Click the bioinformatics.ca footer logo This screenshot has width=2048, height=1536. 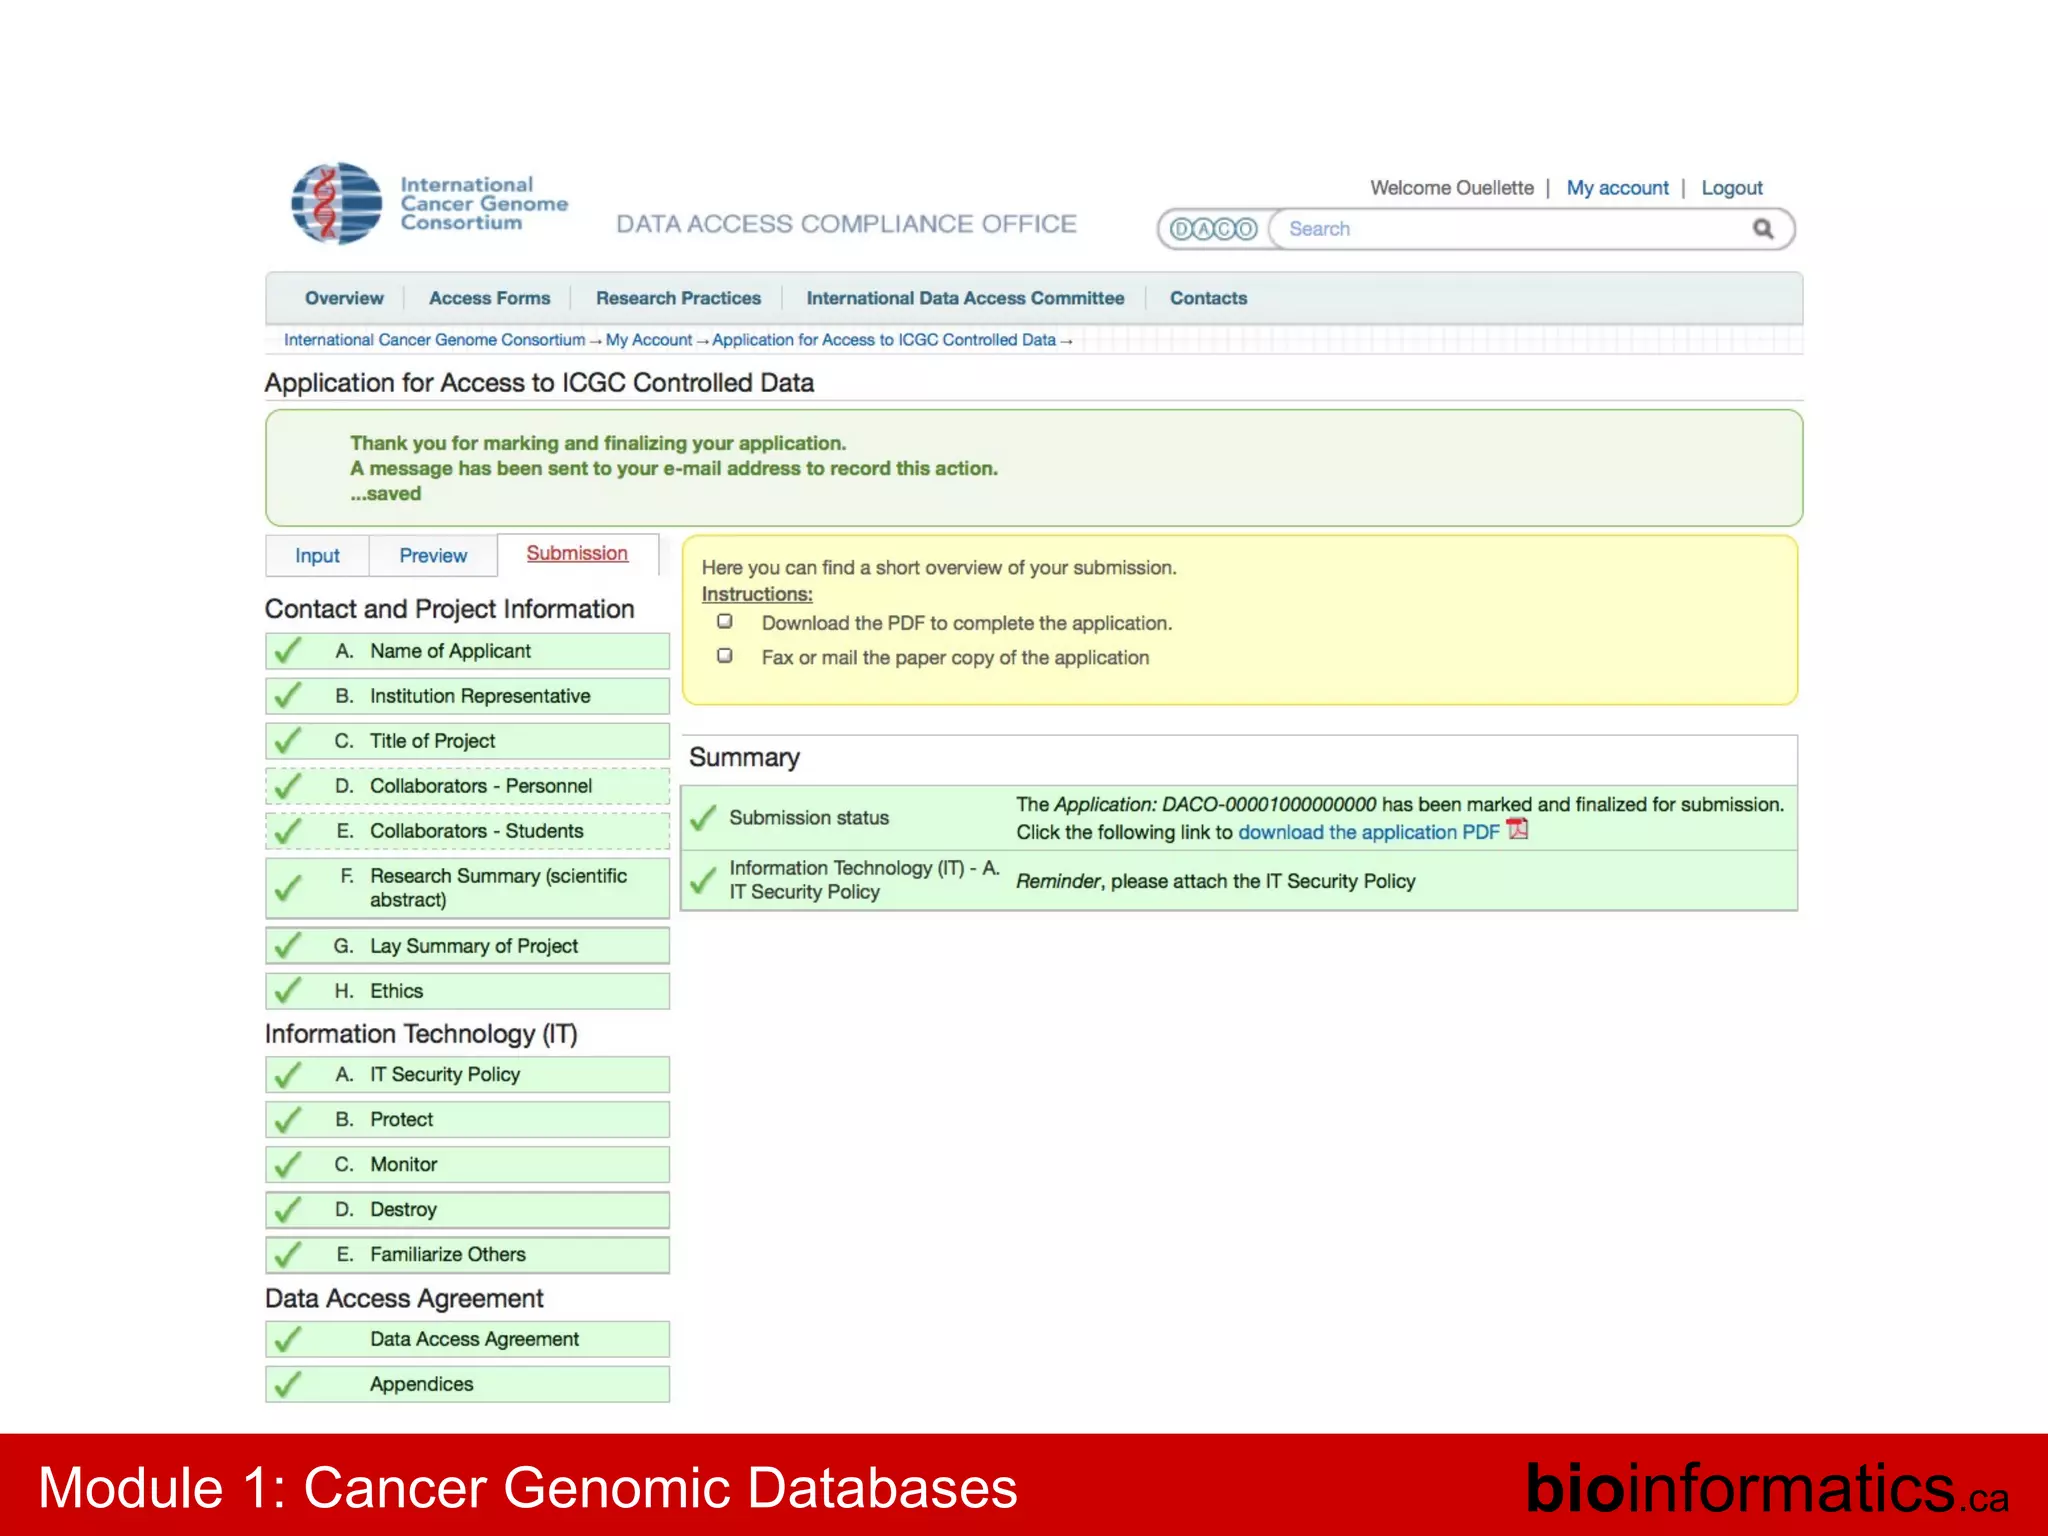(1767, 1488)
